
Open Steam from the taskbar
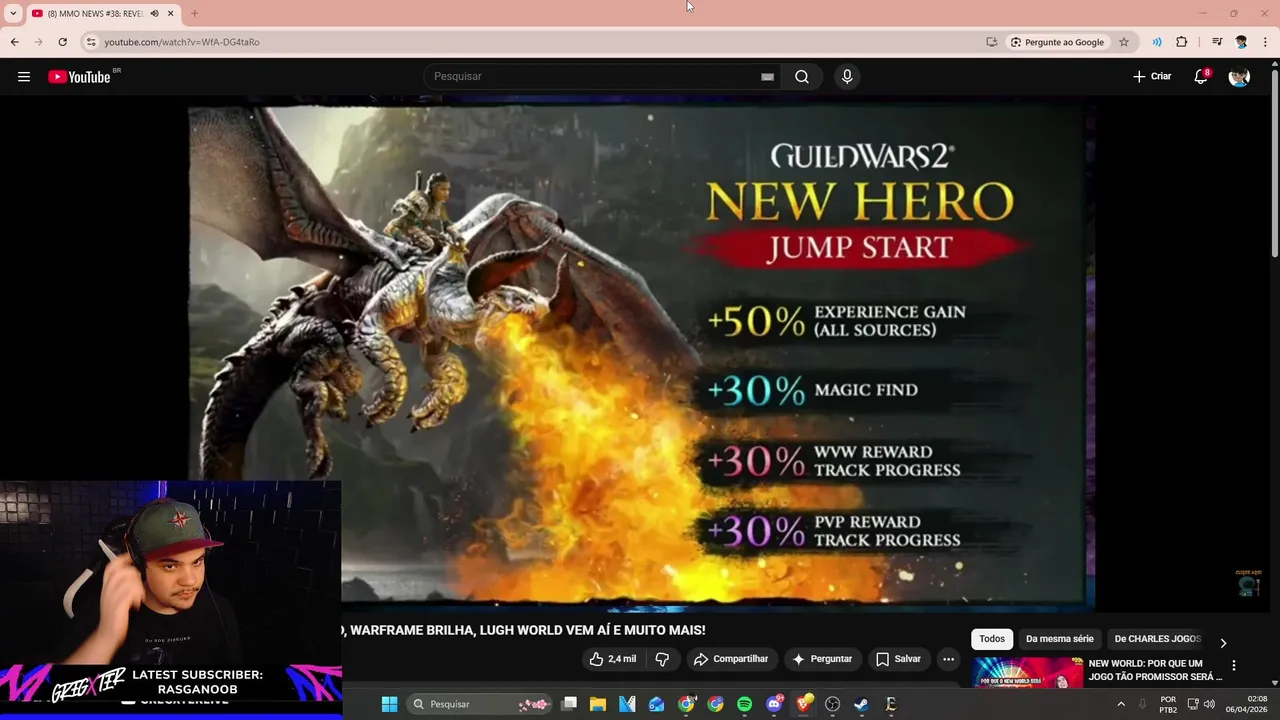[861, 704]
